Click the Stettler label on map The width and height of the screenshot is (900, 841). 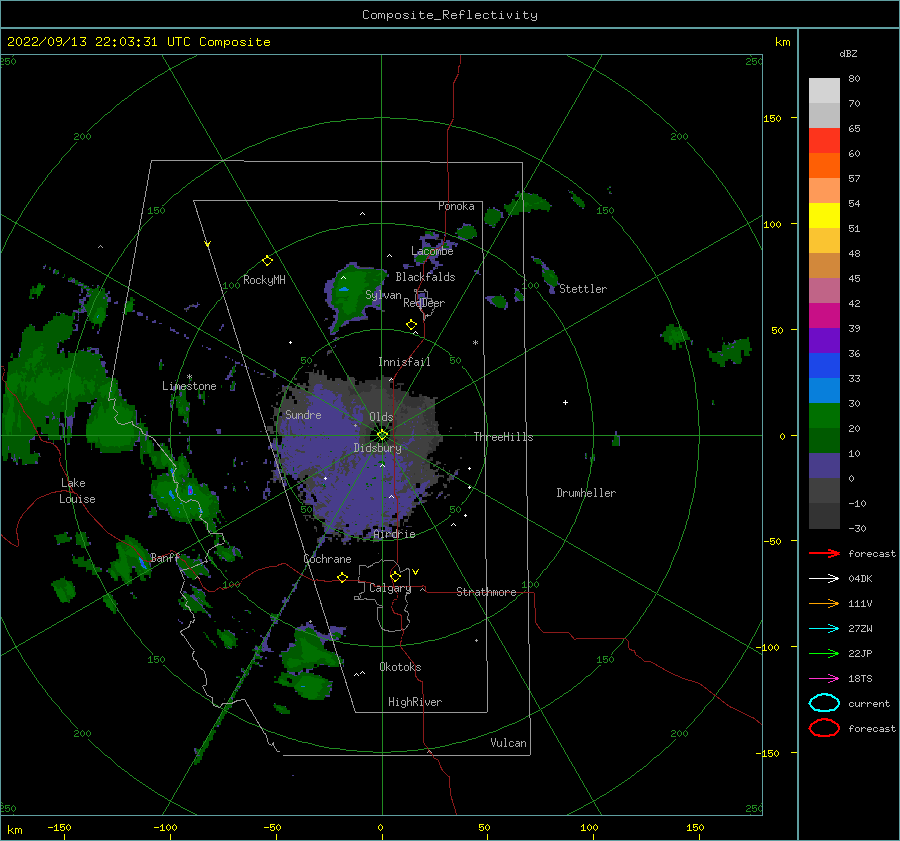click(583, 289)
